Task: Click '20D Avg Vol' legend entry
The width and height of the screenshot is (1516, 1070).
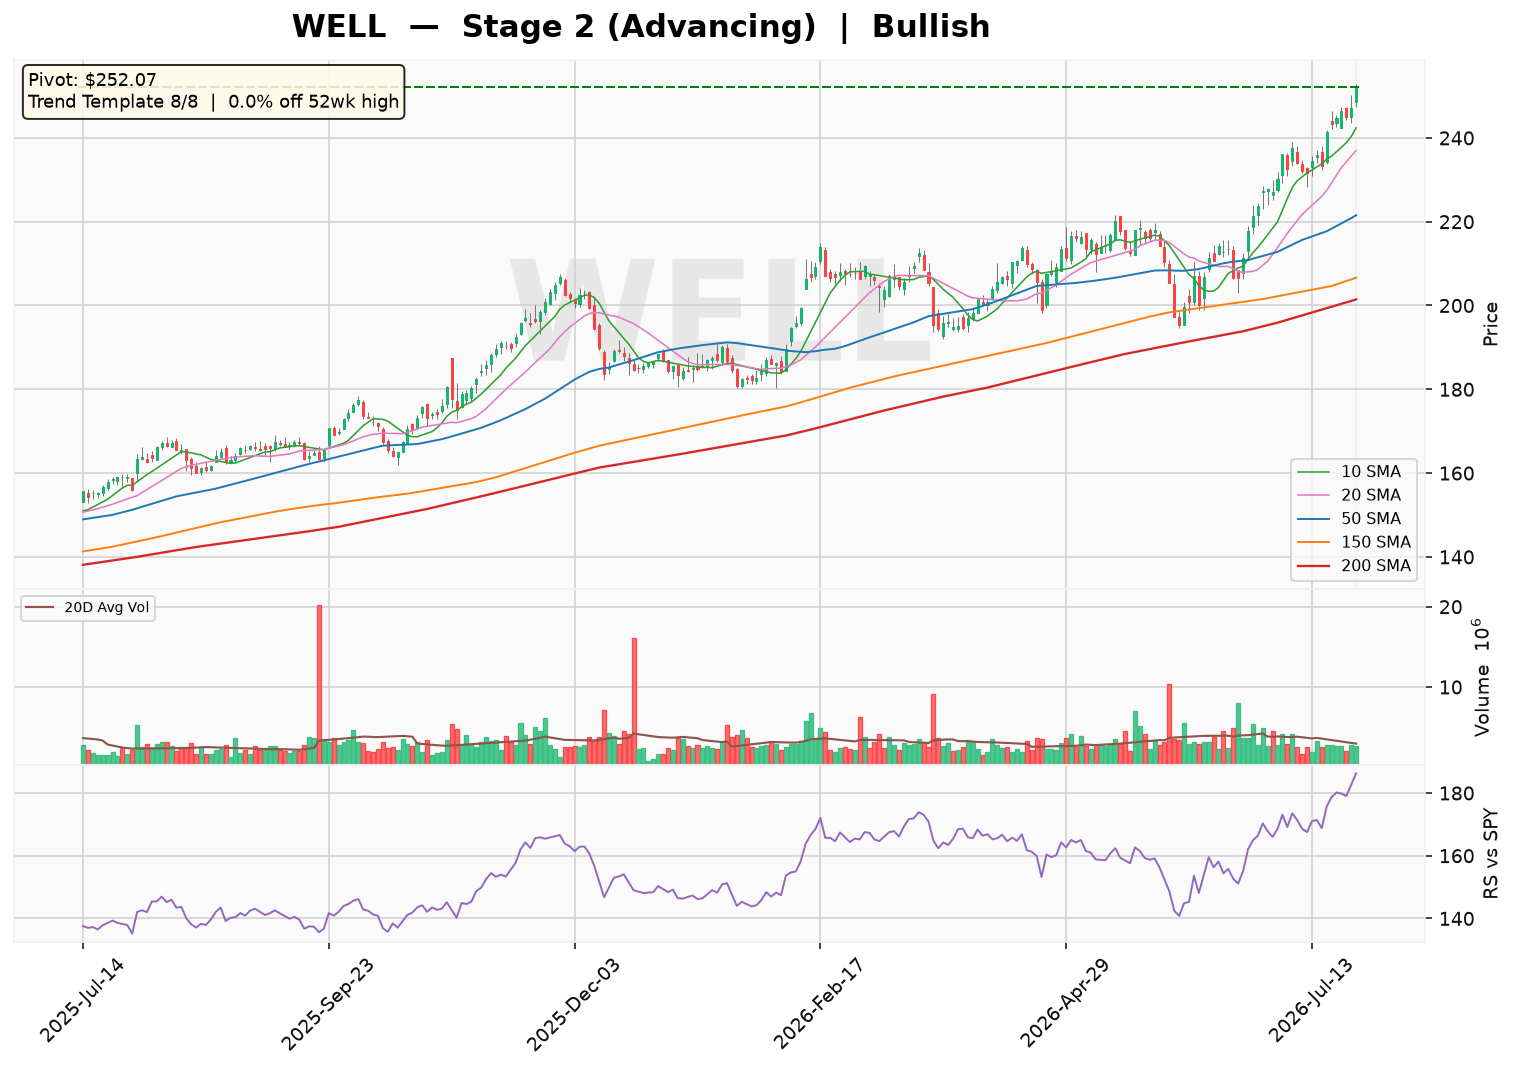Action: click(x=88, y=608)
